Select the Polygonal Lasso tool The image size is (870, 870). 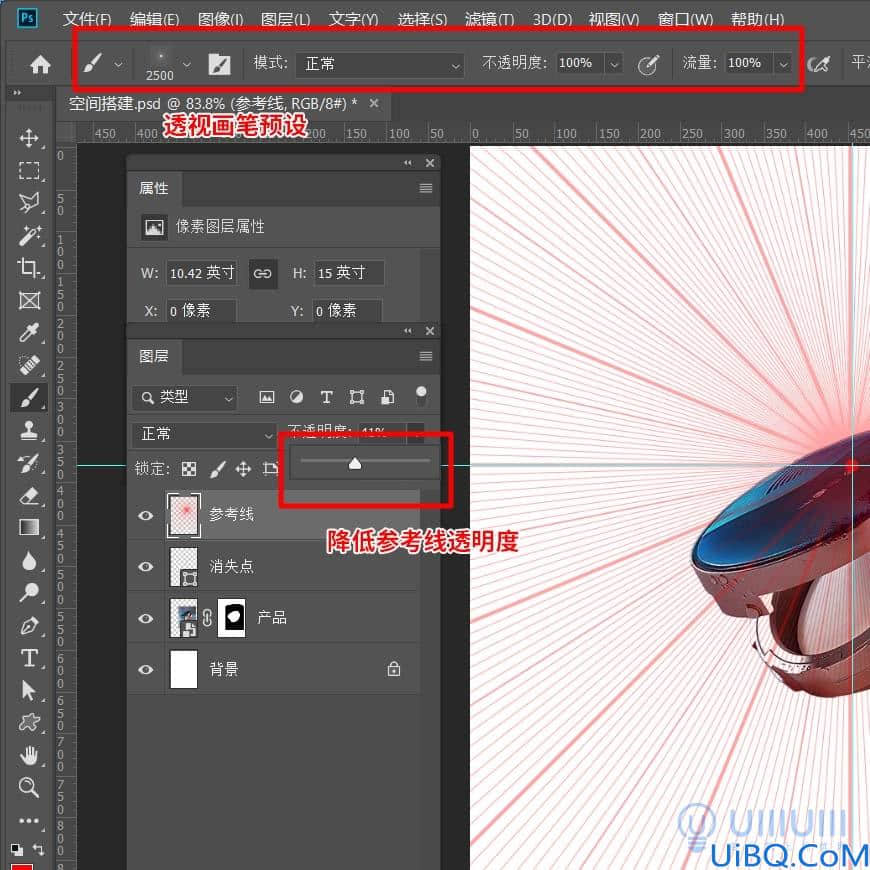[x=29, y=203]
